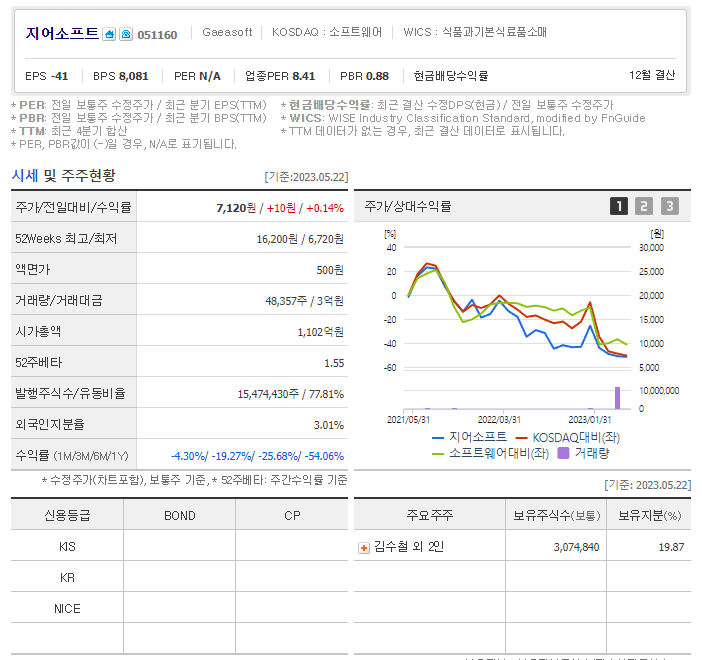
Task: Select BPS 8,081 value
Action: point(120,76)
